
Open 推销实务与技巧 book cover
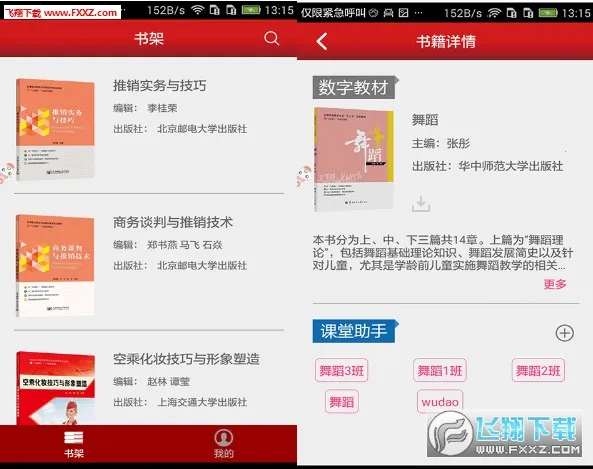55,129
